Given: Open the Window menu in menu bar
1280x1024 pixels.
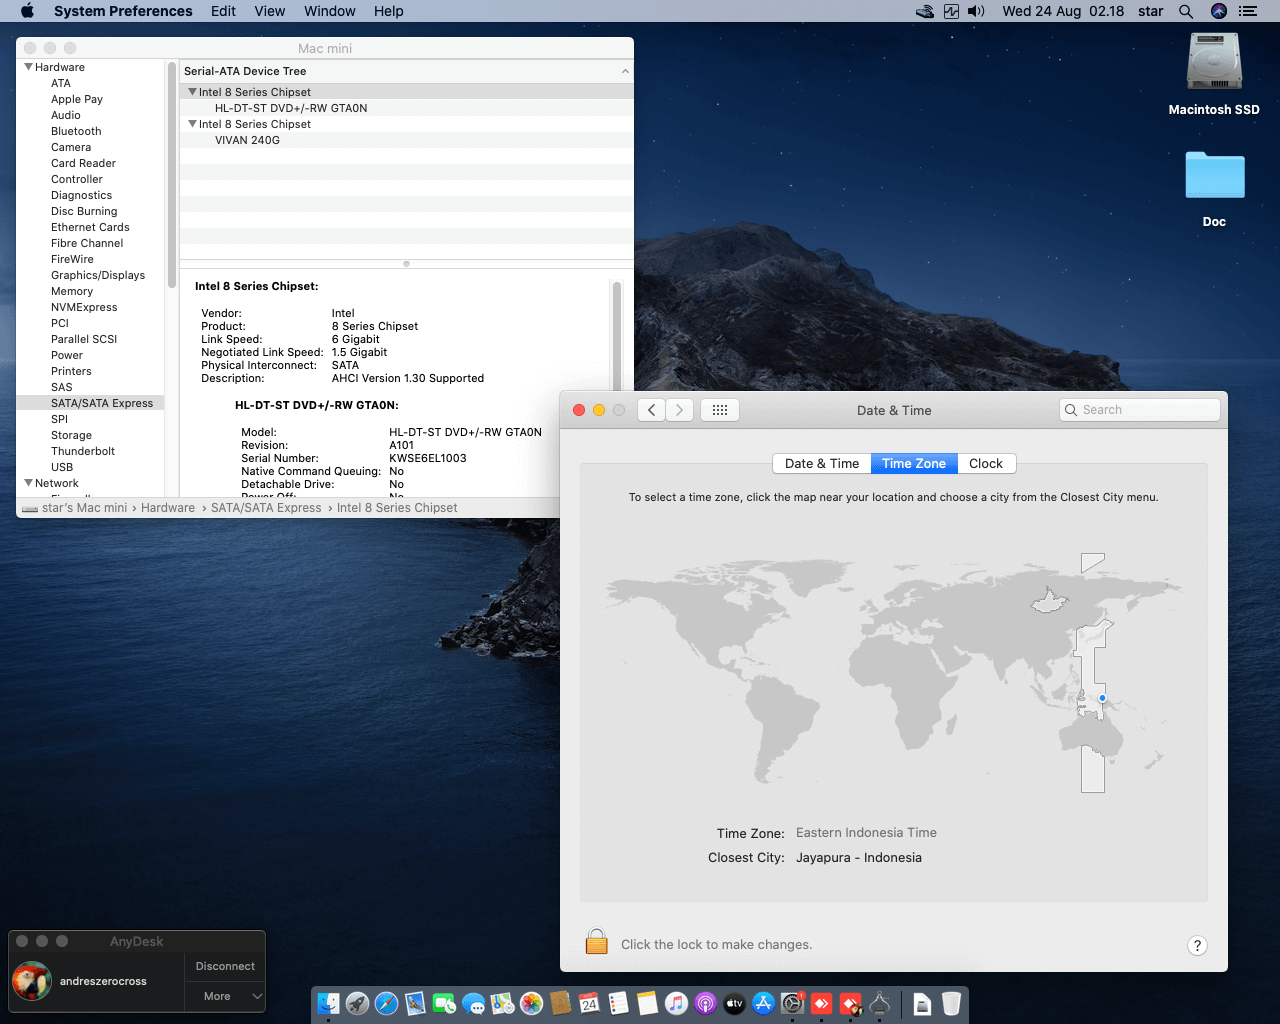Looking at the screenshot, I should (x=329, y=11).
